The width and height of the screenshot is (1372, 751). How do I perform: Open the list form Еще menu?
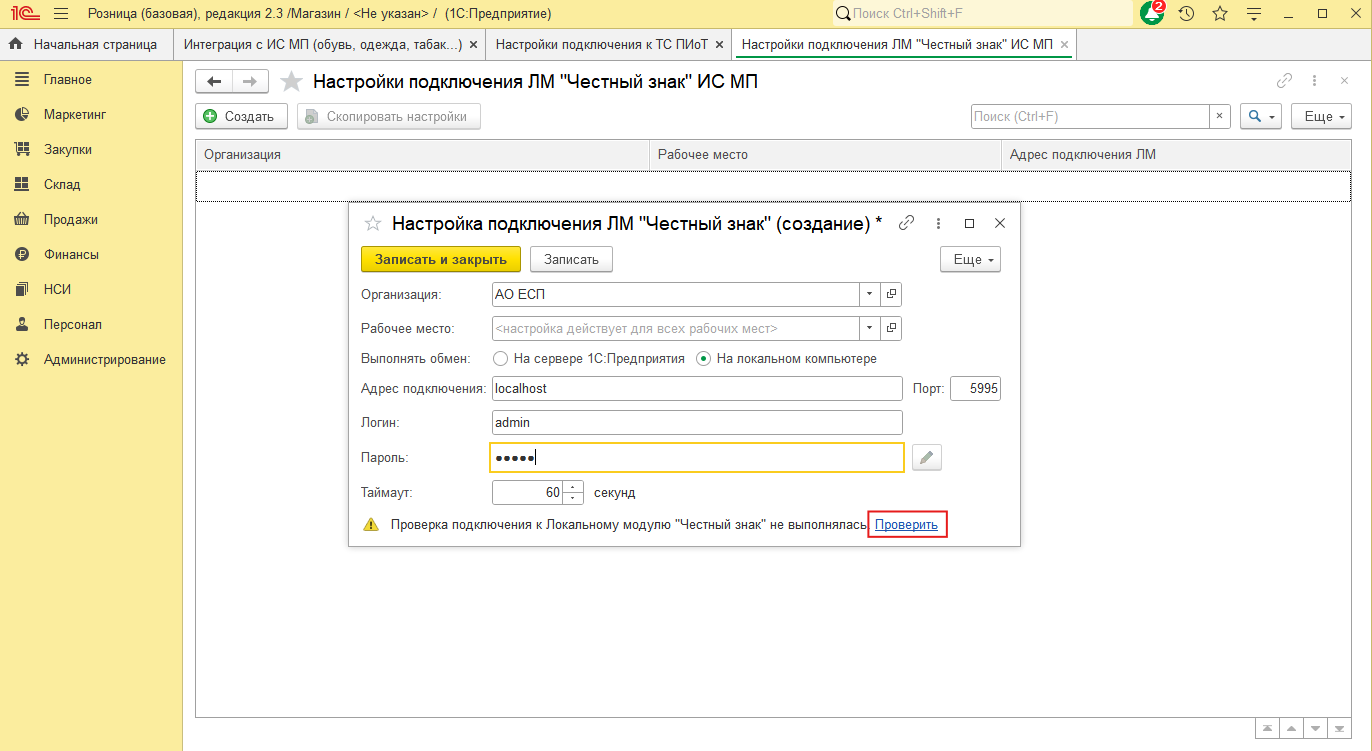[1321, 117]
